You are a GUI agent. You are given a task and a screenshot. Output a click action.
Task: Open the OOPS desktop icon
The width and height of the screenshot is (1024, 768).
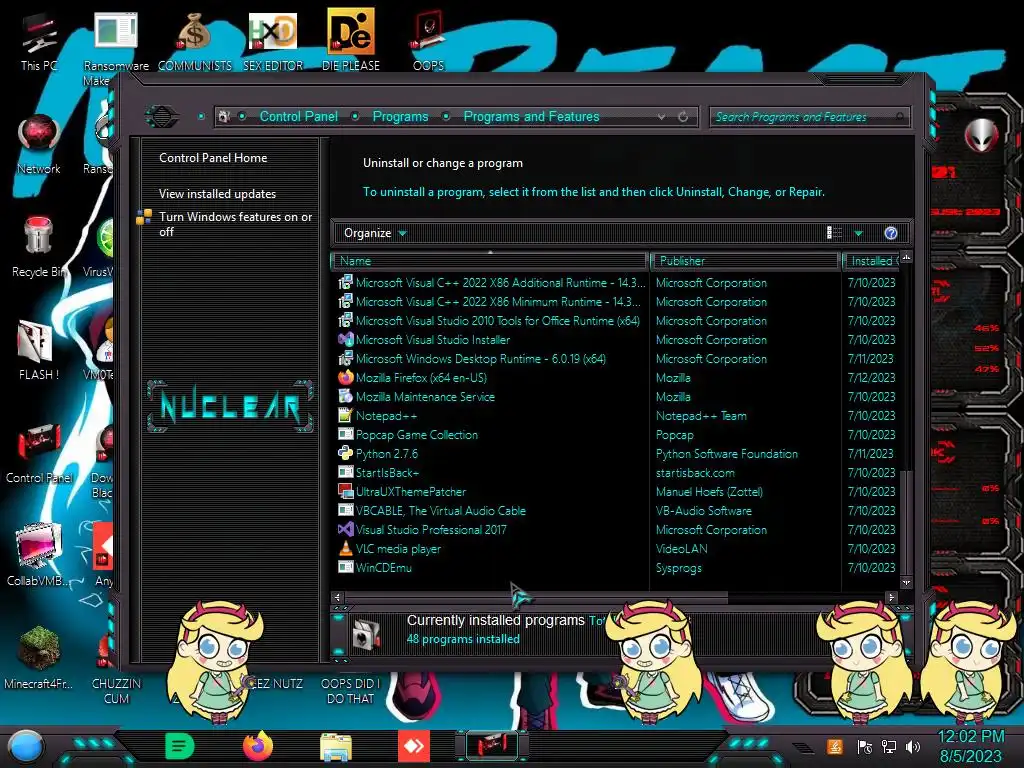[x=428, y=40]
